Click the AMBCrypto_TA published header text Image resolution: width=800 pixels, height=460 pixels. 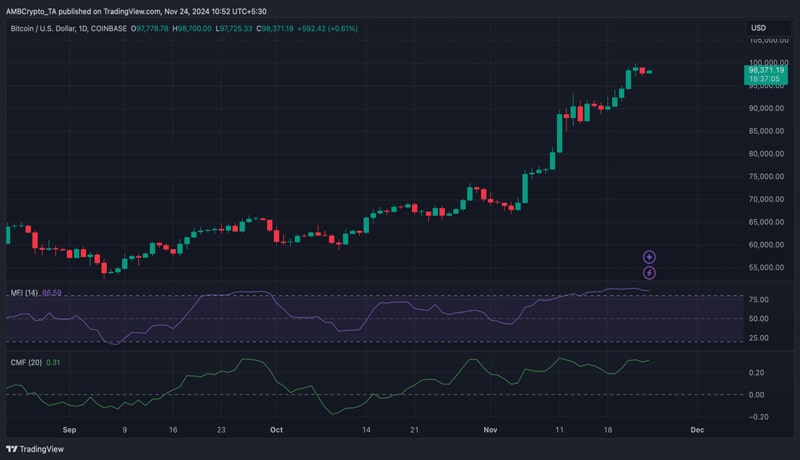(x=136, y=11)
